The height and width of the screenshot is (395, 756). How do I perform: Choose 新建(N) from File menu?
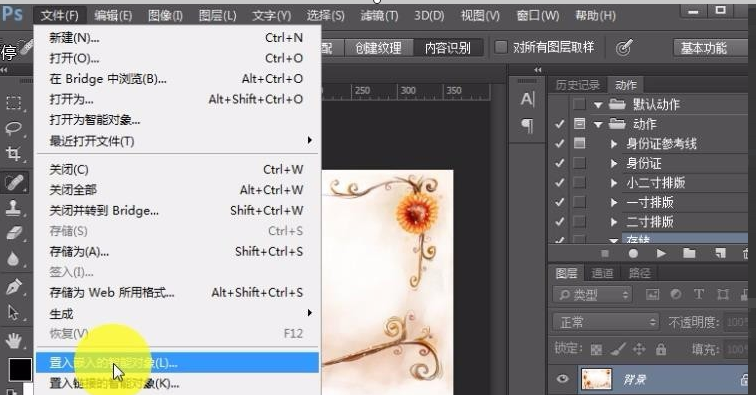tap(177, 38)
